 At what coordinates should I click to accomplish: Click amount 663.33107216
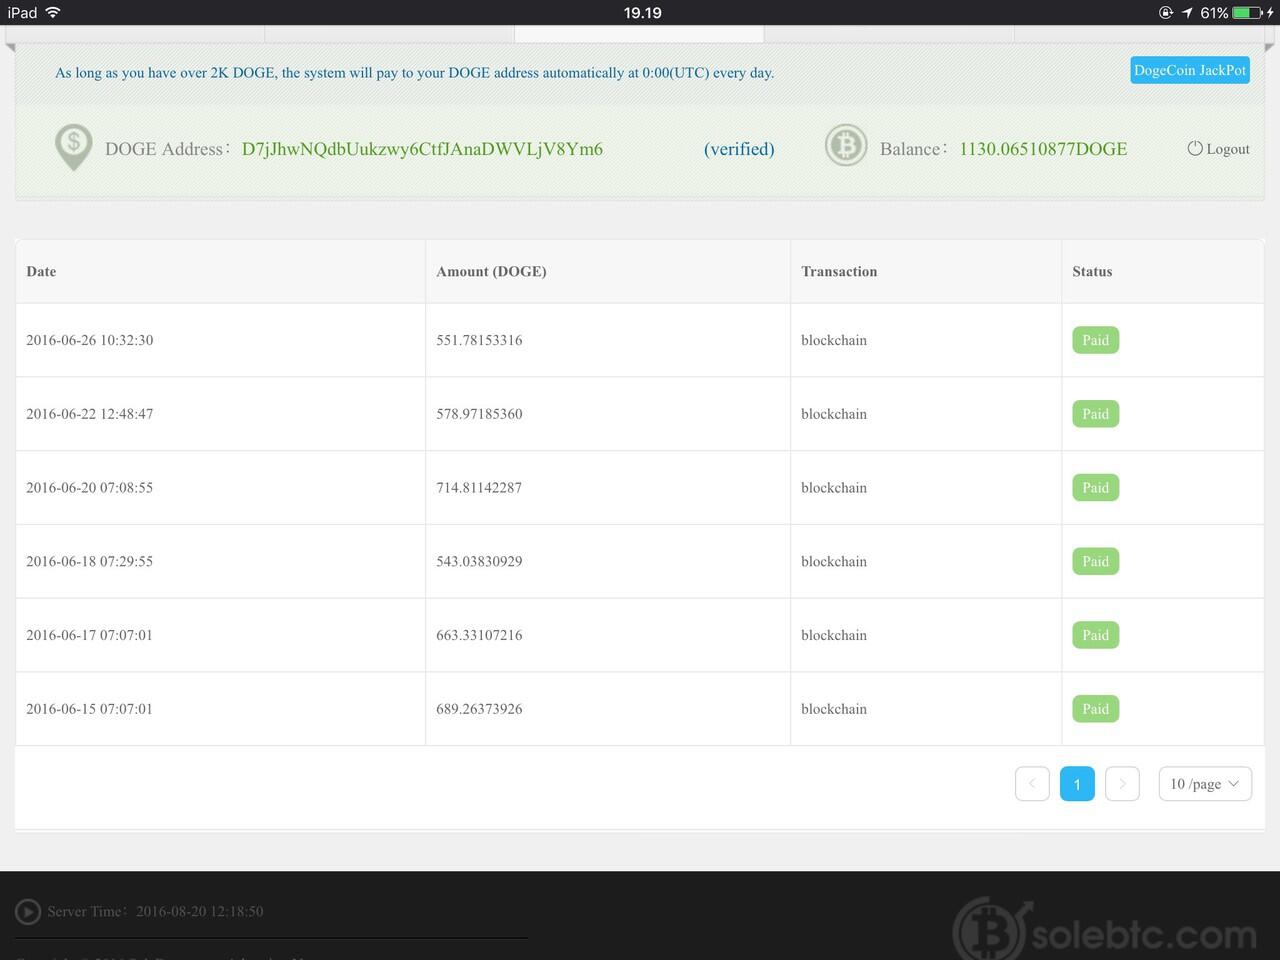pyautogui.click(x=479, y=635)
